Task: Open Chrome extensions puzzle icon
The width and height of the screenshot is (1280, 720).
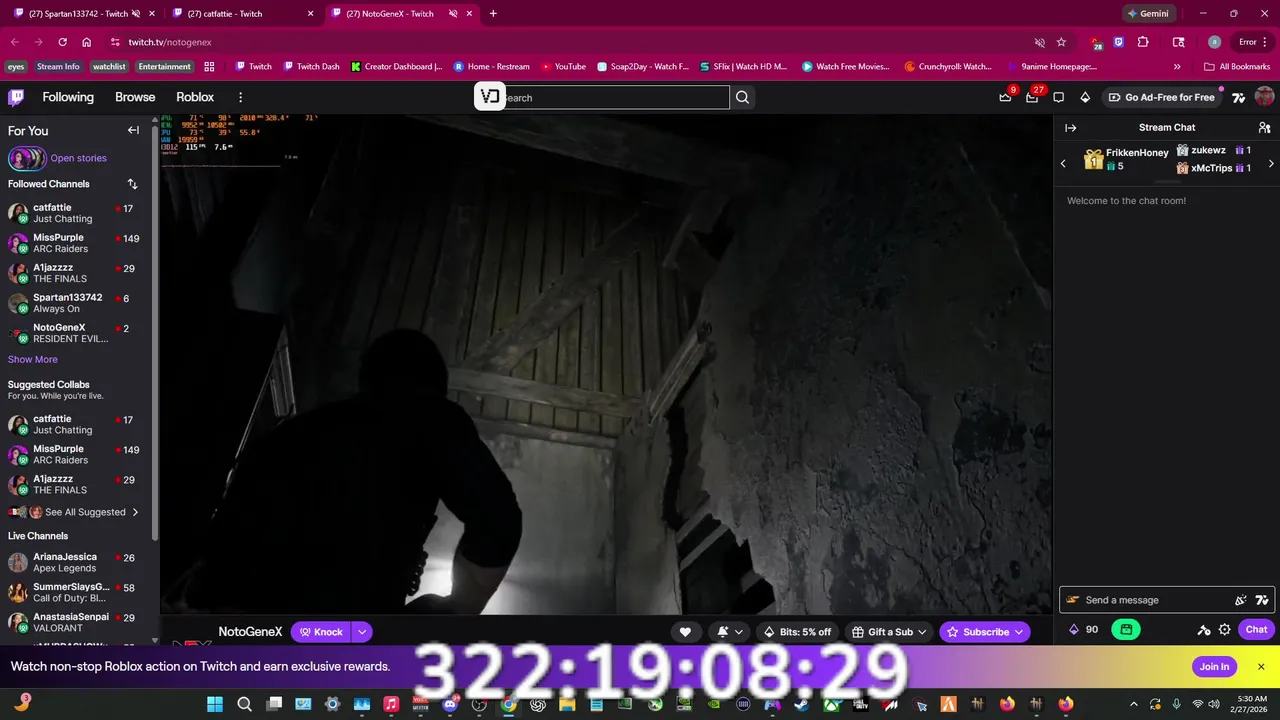Action: (x=1143, y=42)
